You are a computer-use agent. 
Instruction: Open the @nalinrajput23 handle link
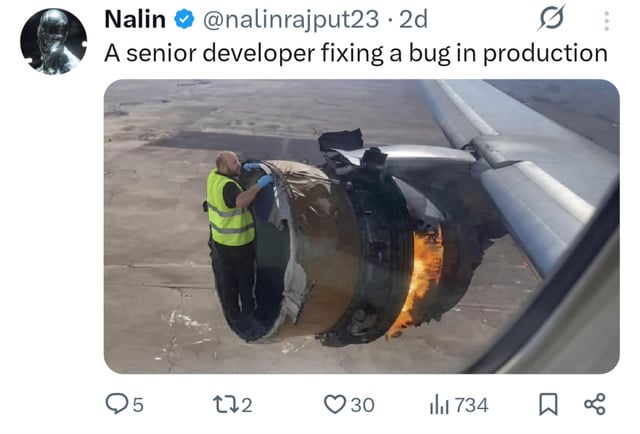tap(291, 20)
